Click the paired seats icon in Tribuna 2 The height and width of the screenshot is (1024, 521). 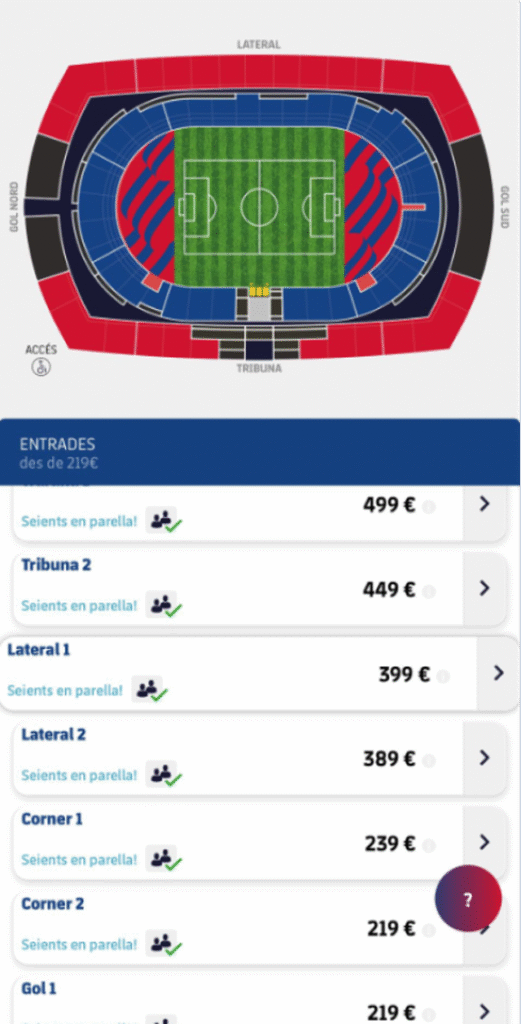[x=163, y=605]
